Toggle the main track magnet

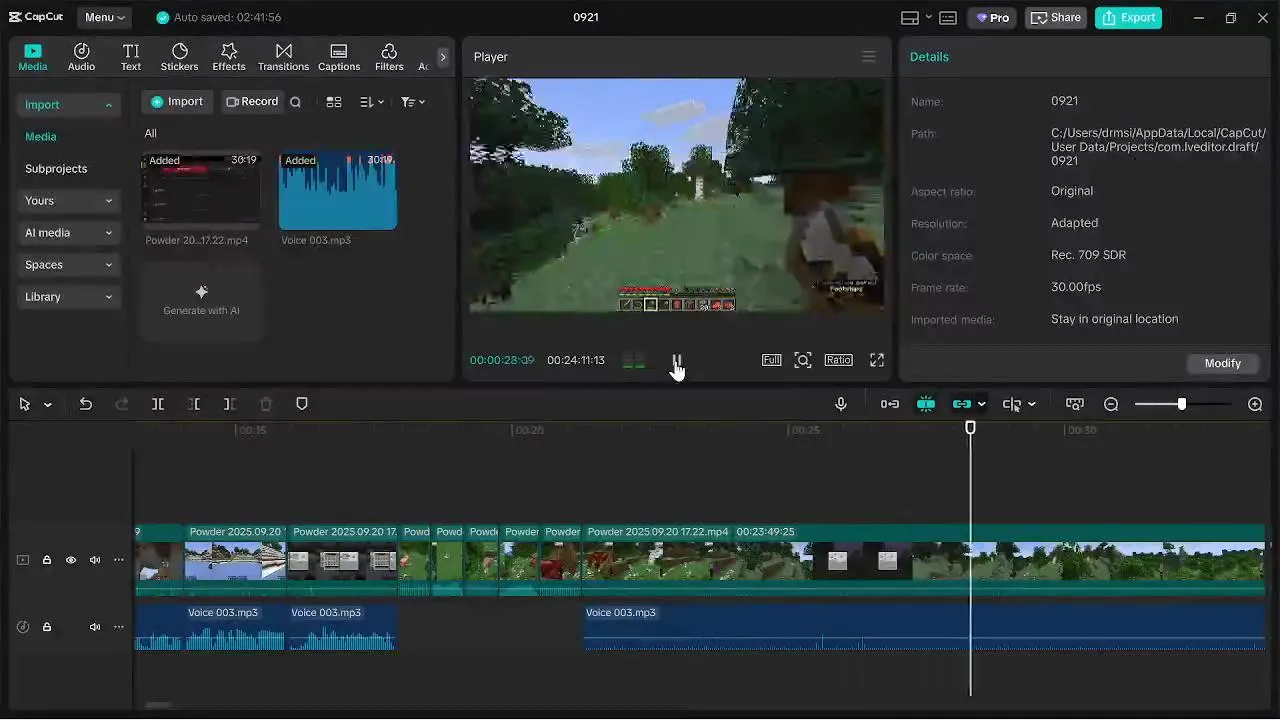(x=889, y=404)
